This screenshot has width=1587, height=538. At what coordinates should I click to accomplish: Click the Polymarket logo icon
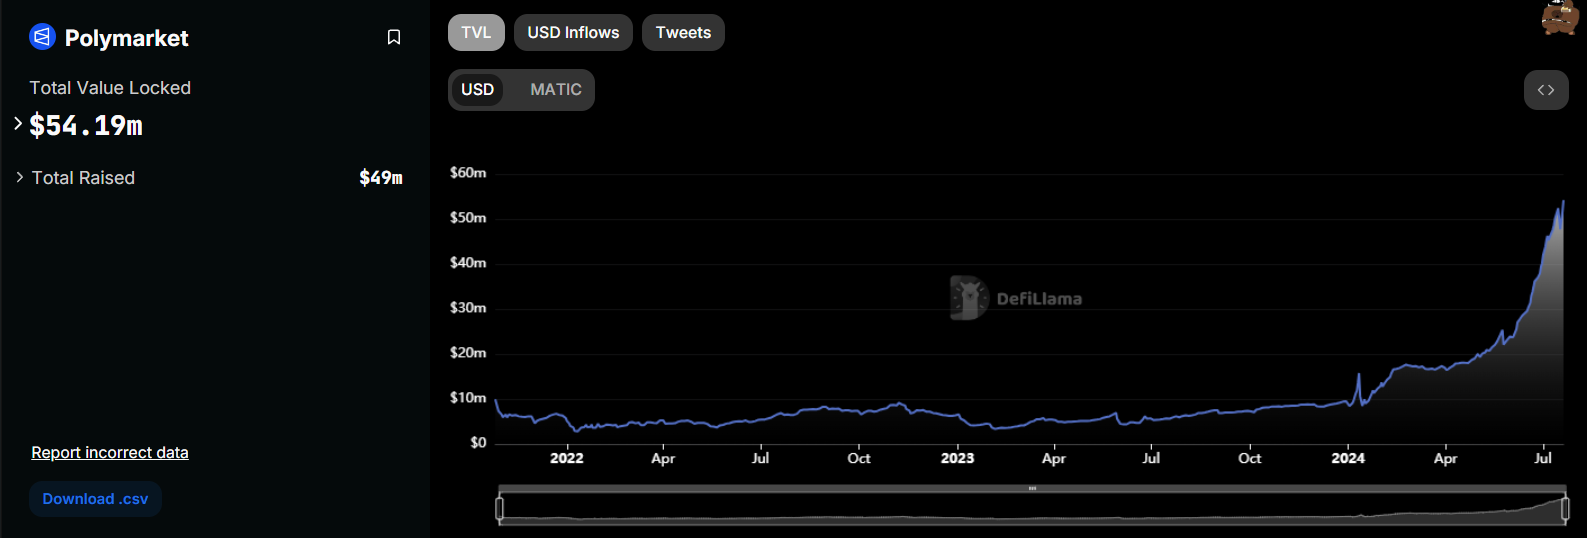pyautogui.click(x=42, y=37)
